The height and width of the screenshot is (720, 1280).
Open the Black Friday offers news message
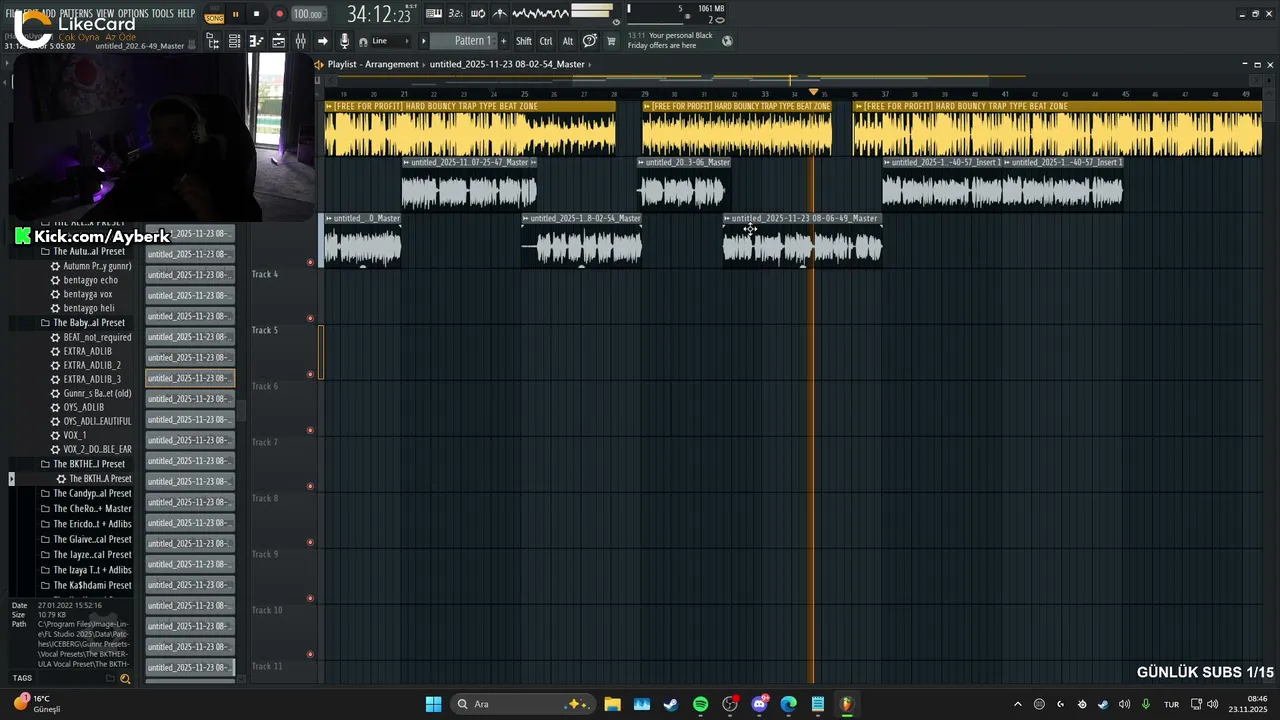pos(670,41)
